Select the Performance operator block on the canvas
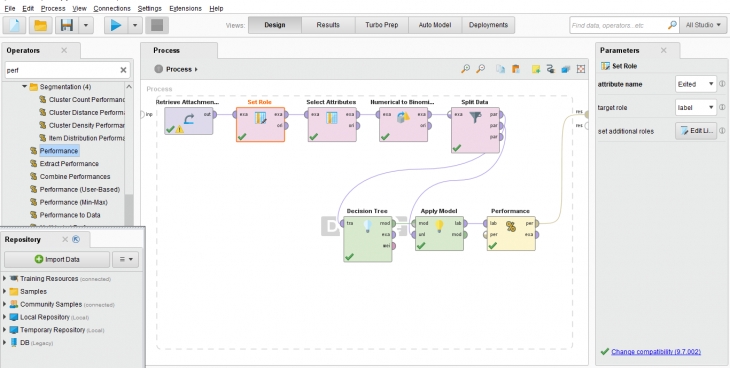Screen dimensions: 730x368 (x=511, y=233)
